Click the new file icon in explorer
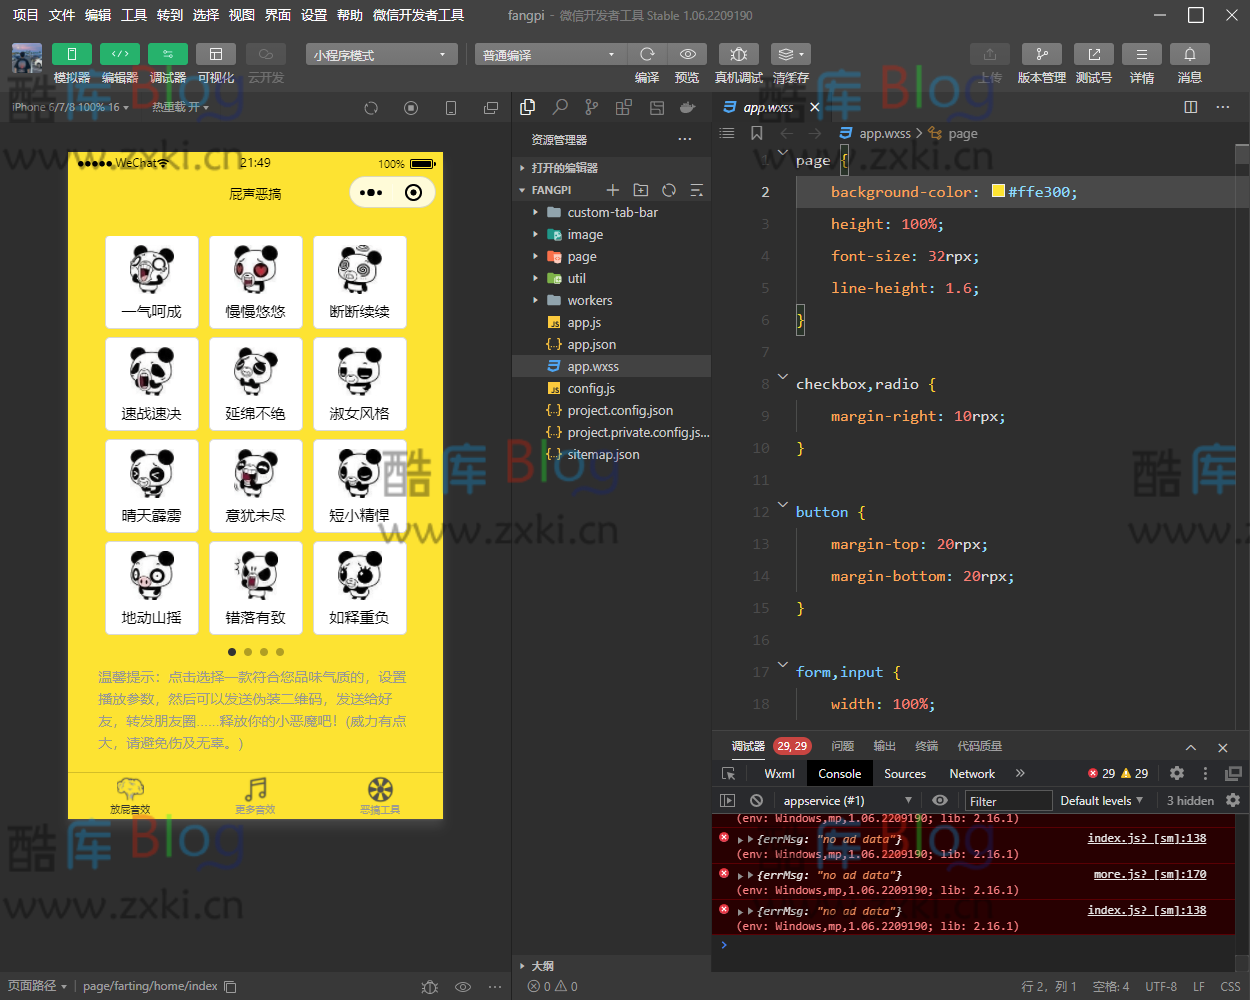The image size is (1250, 1000). 613,190
